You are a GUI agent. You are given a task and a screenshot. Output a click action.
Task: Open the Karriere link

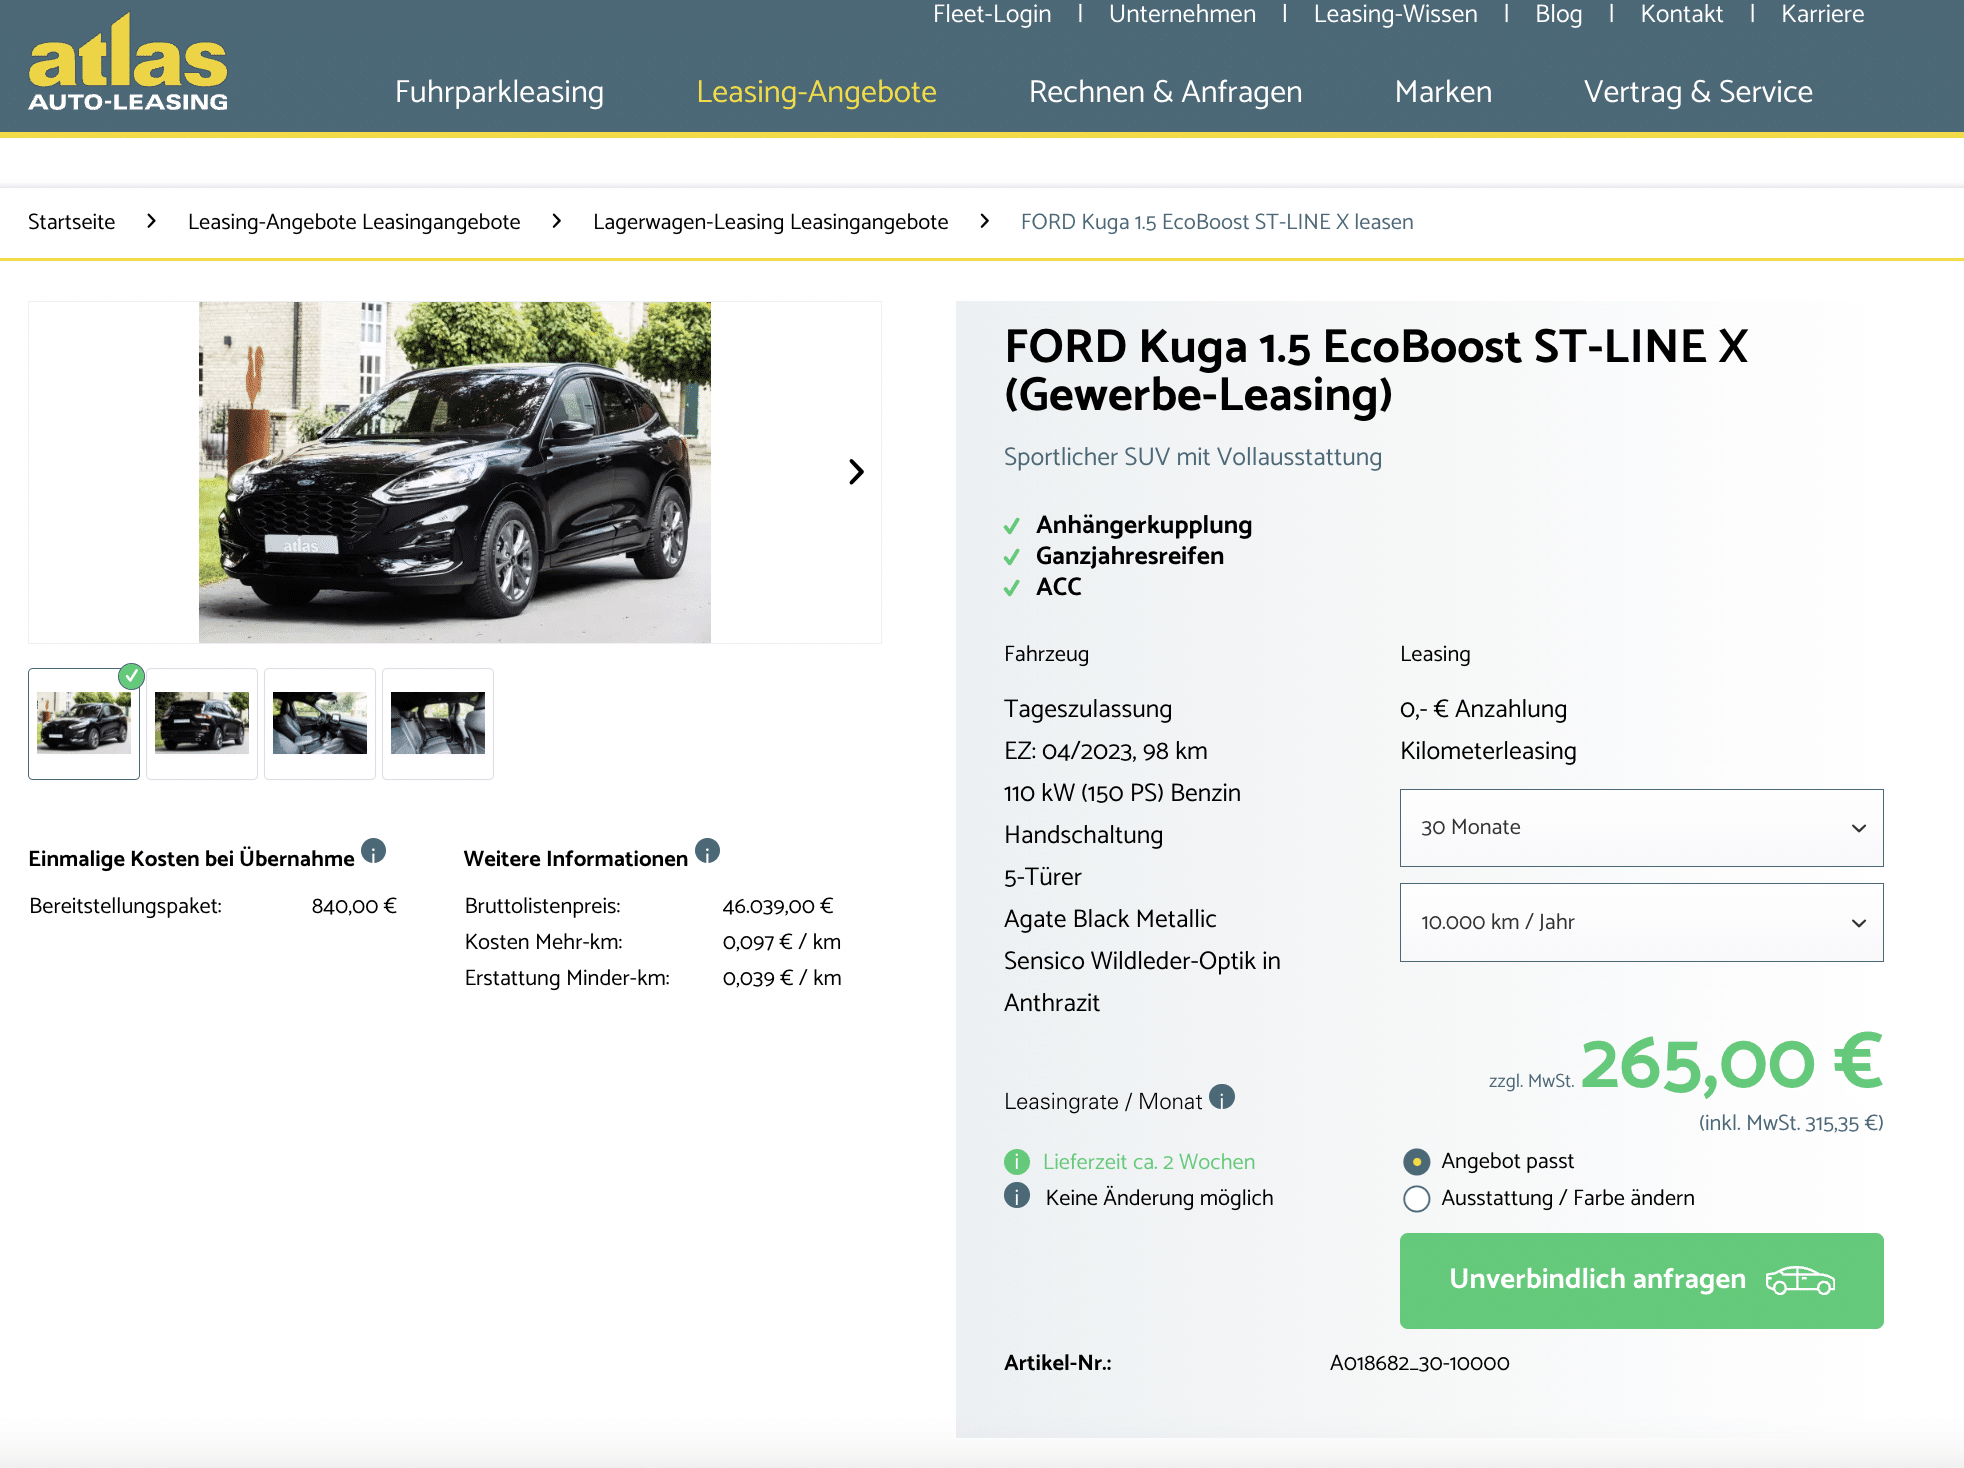point(1823,14)
